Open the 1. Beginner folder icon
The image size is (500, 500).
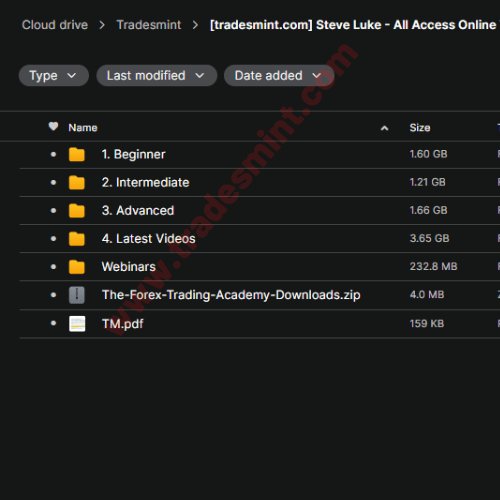77,154
